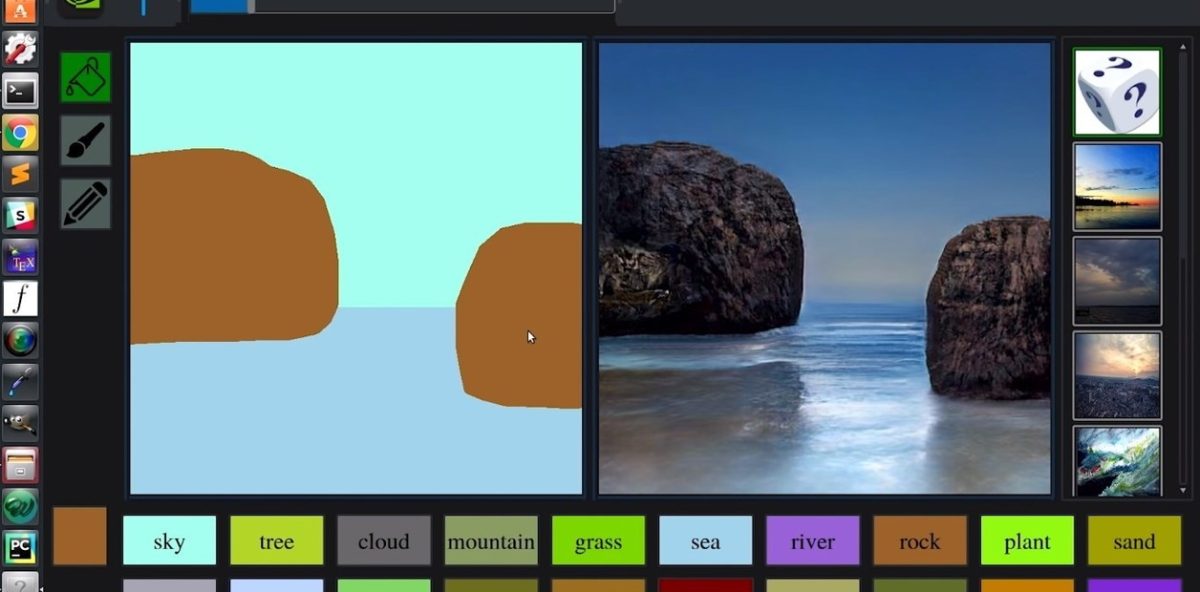Image resolution: width=1200 pixels, height=592 pixels.
Task: Choose the sand label
Action: coord(1134,541)
